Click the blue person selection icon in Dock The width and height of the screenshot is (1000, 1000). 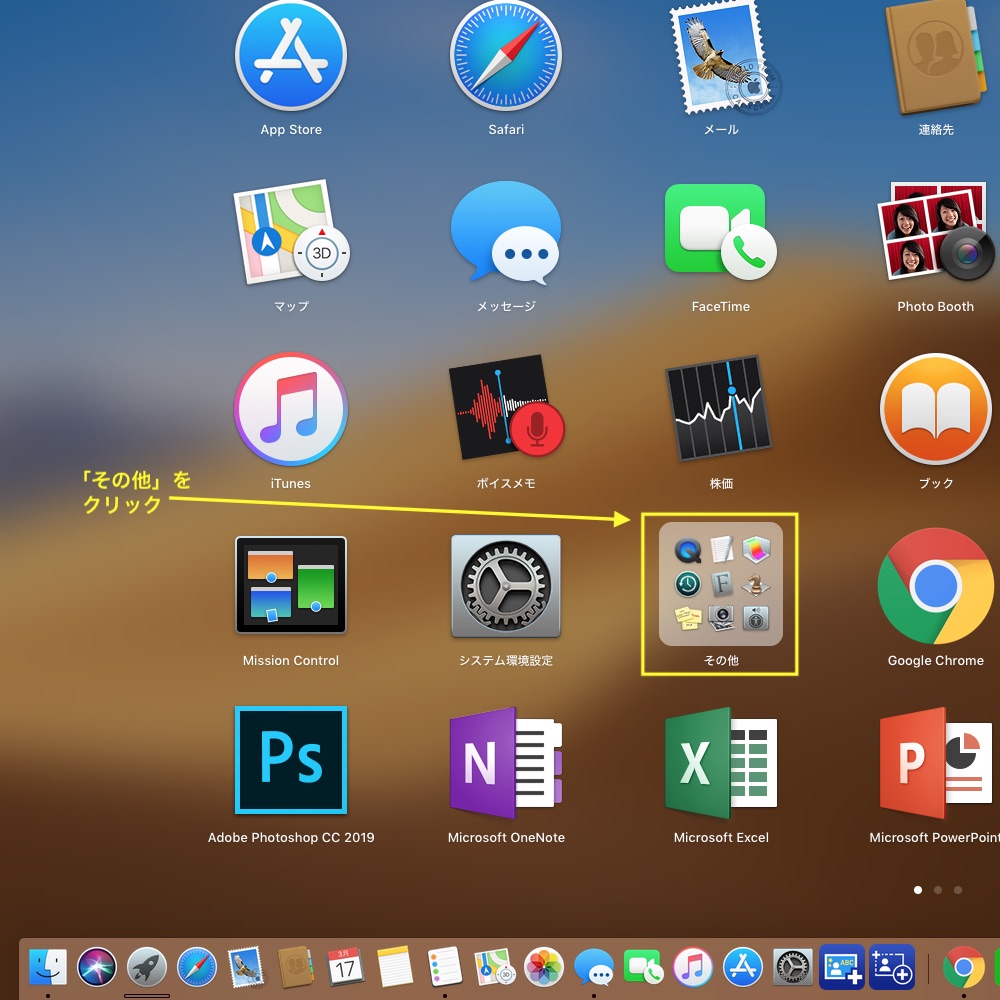pyautogui.click(x=892, y=967)
